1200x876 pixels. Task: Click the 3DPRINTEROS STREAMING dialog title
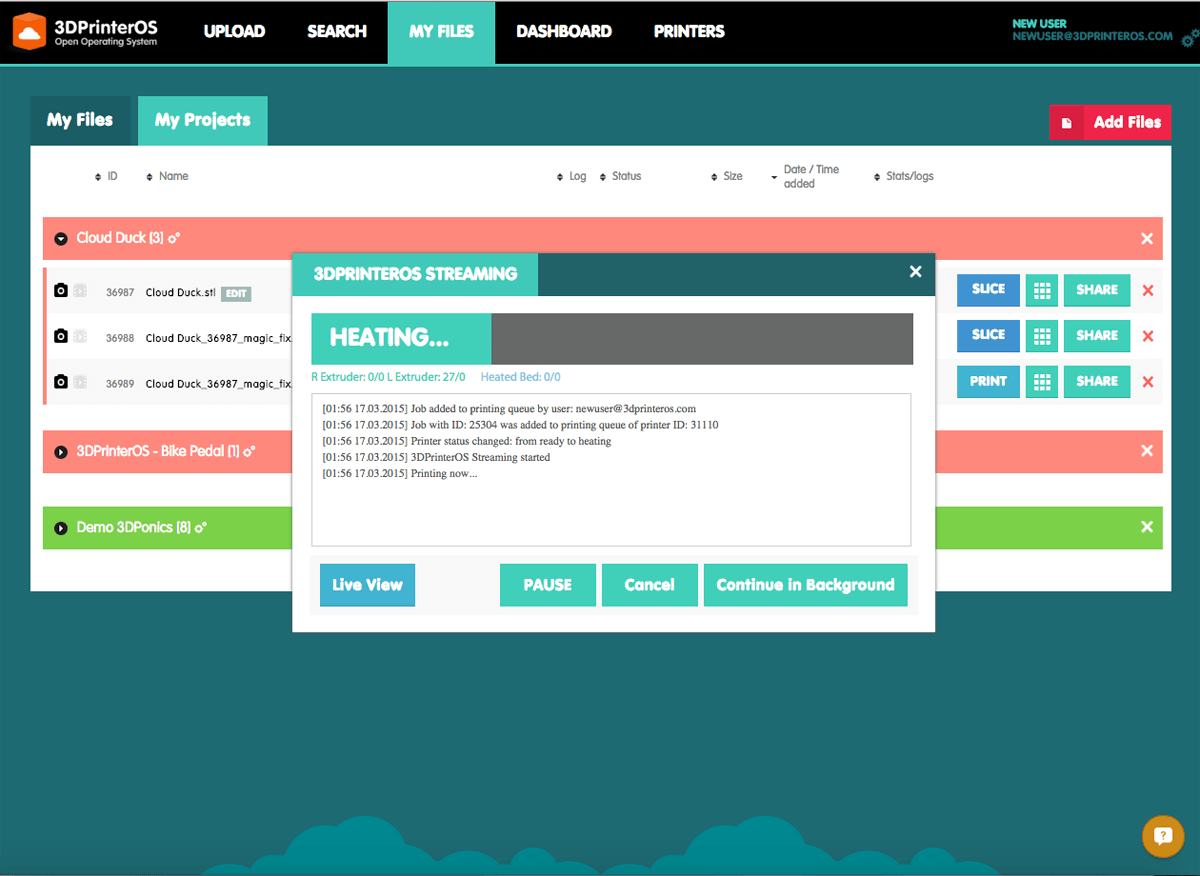(x=415, y=274)
